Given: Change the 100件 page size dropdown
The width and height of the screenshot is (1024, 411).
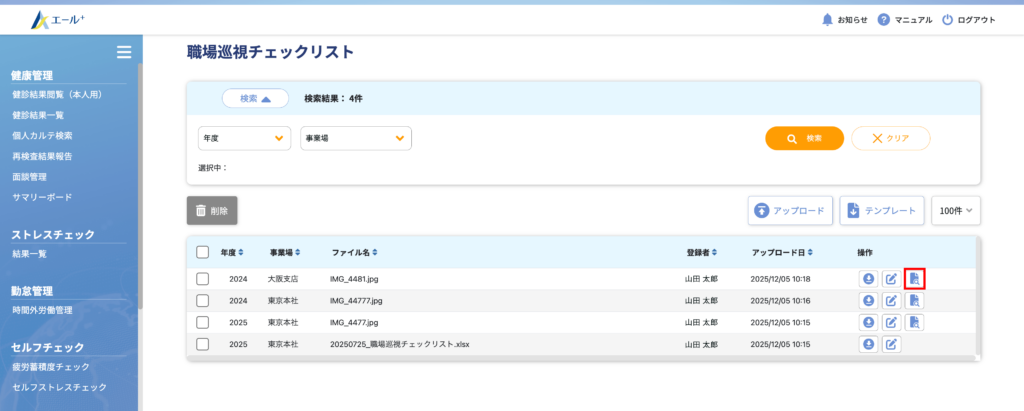Looking at the screenshot, I should pyautogui.click(x=956, y=210).
